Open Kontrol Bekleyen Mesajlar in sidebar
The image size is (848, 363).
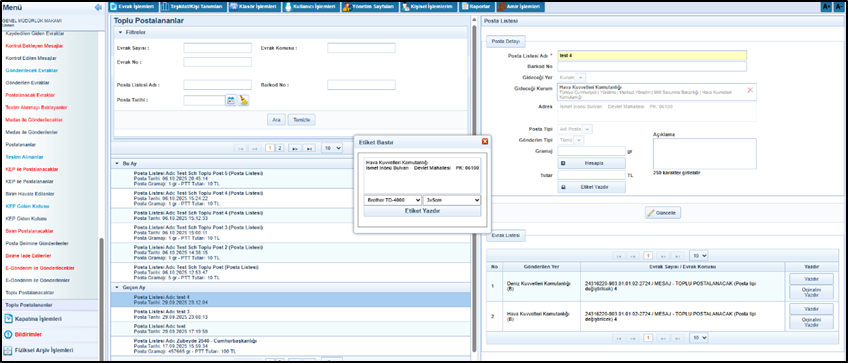35,46
